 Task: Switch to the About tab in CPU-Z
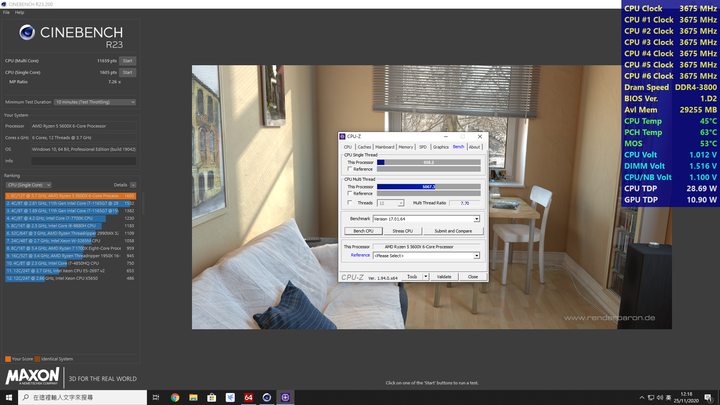click(x=474, y=147)
